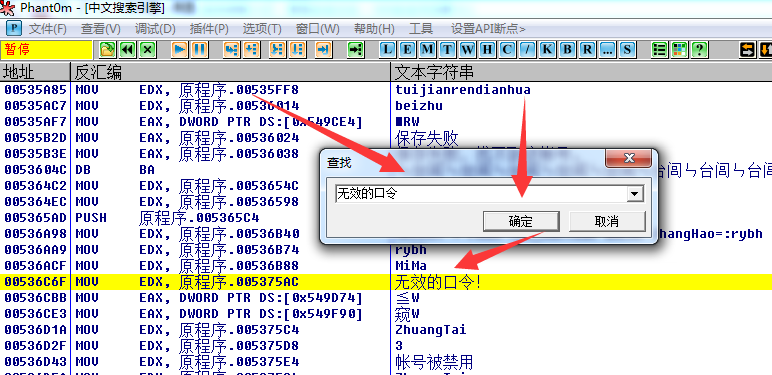Pause execution with the pause icon
The height and width of the screenshot is (375, 772).
(x=199, y=49)
